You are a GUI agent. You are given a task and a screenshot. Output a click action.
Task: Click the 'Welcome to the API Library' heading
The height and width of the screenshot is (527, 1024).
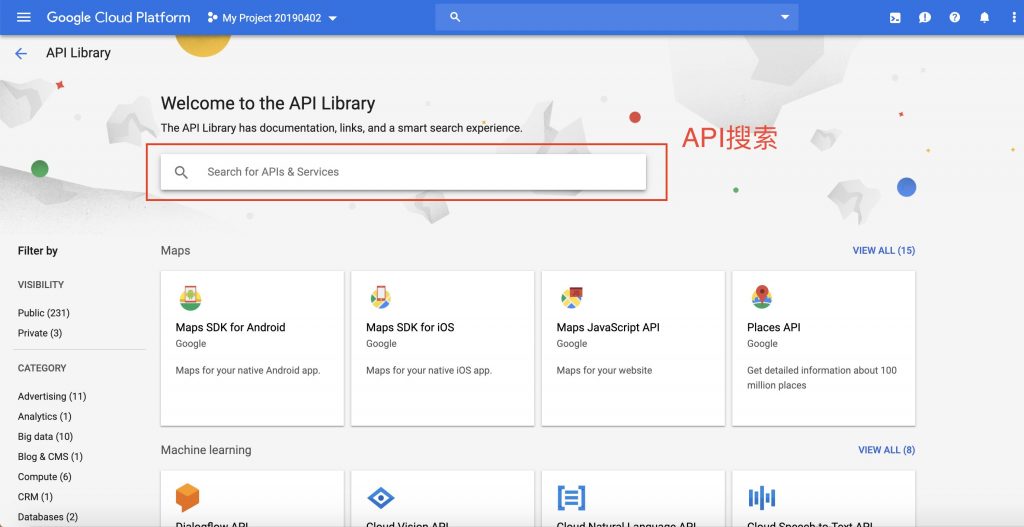tap(268, 103)
